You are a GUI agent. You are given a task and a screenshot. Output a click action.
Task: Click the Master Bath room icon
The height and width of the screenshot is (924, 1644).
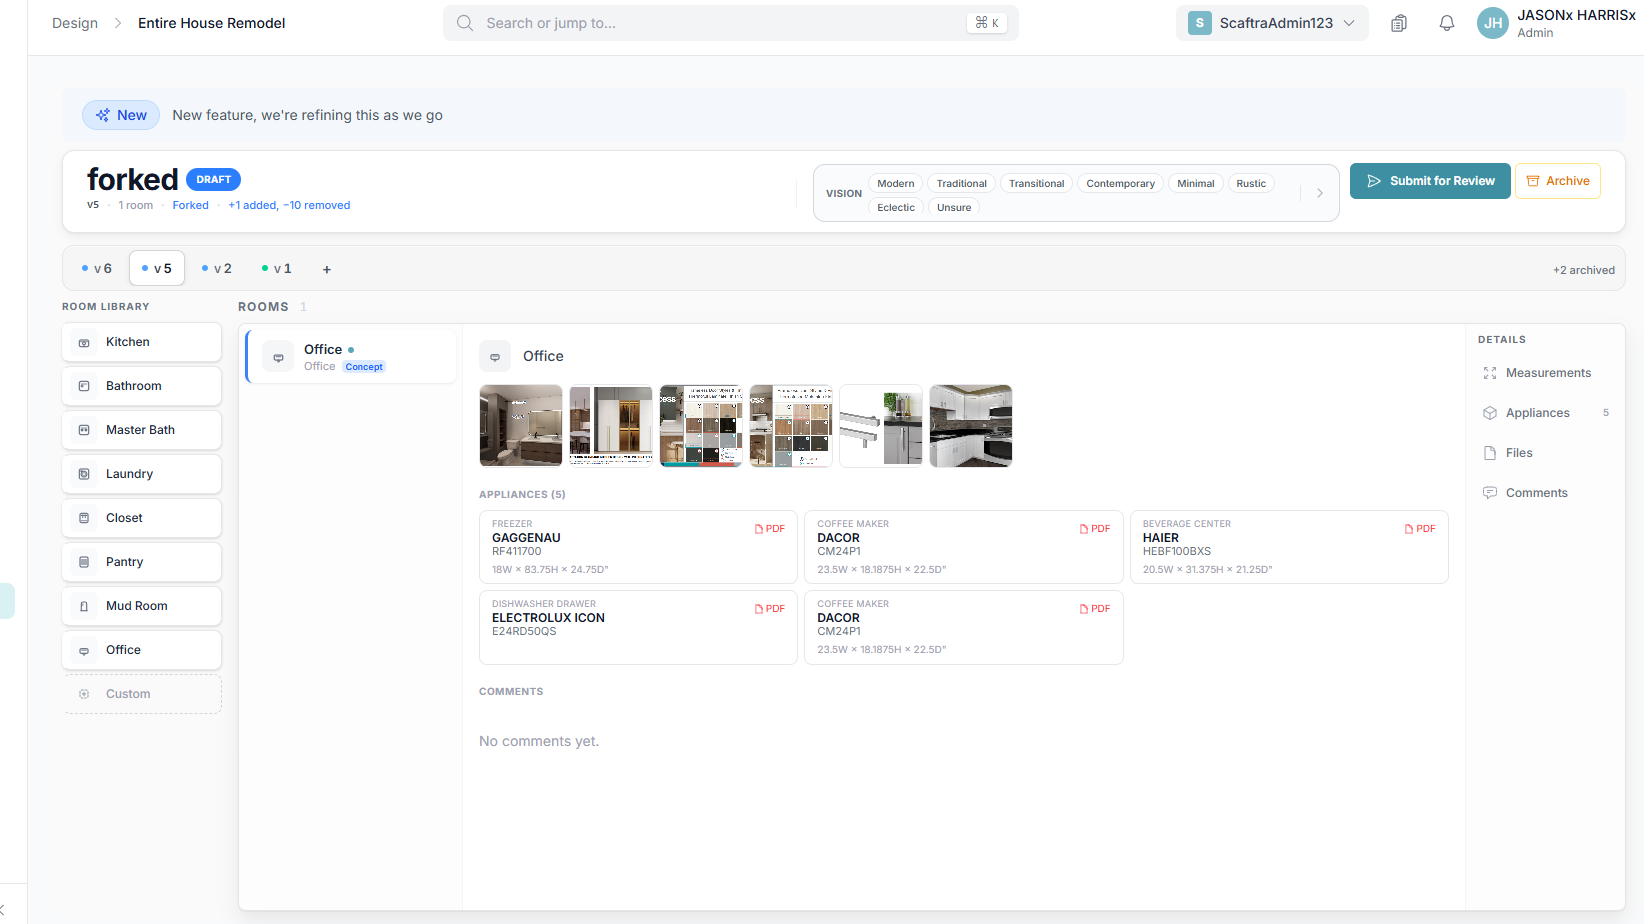(x=84, y=430)
